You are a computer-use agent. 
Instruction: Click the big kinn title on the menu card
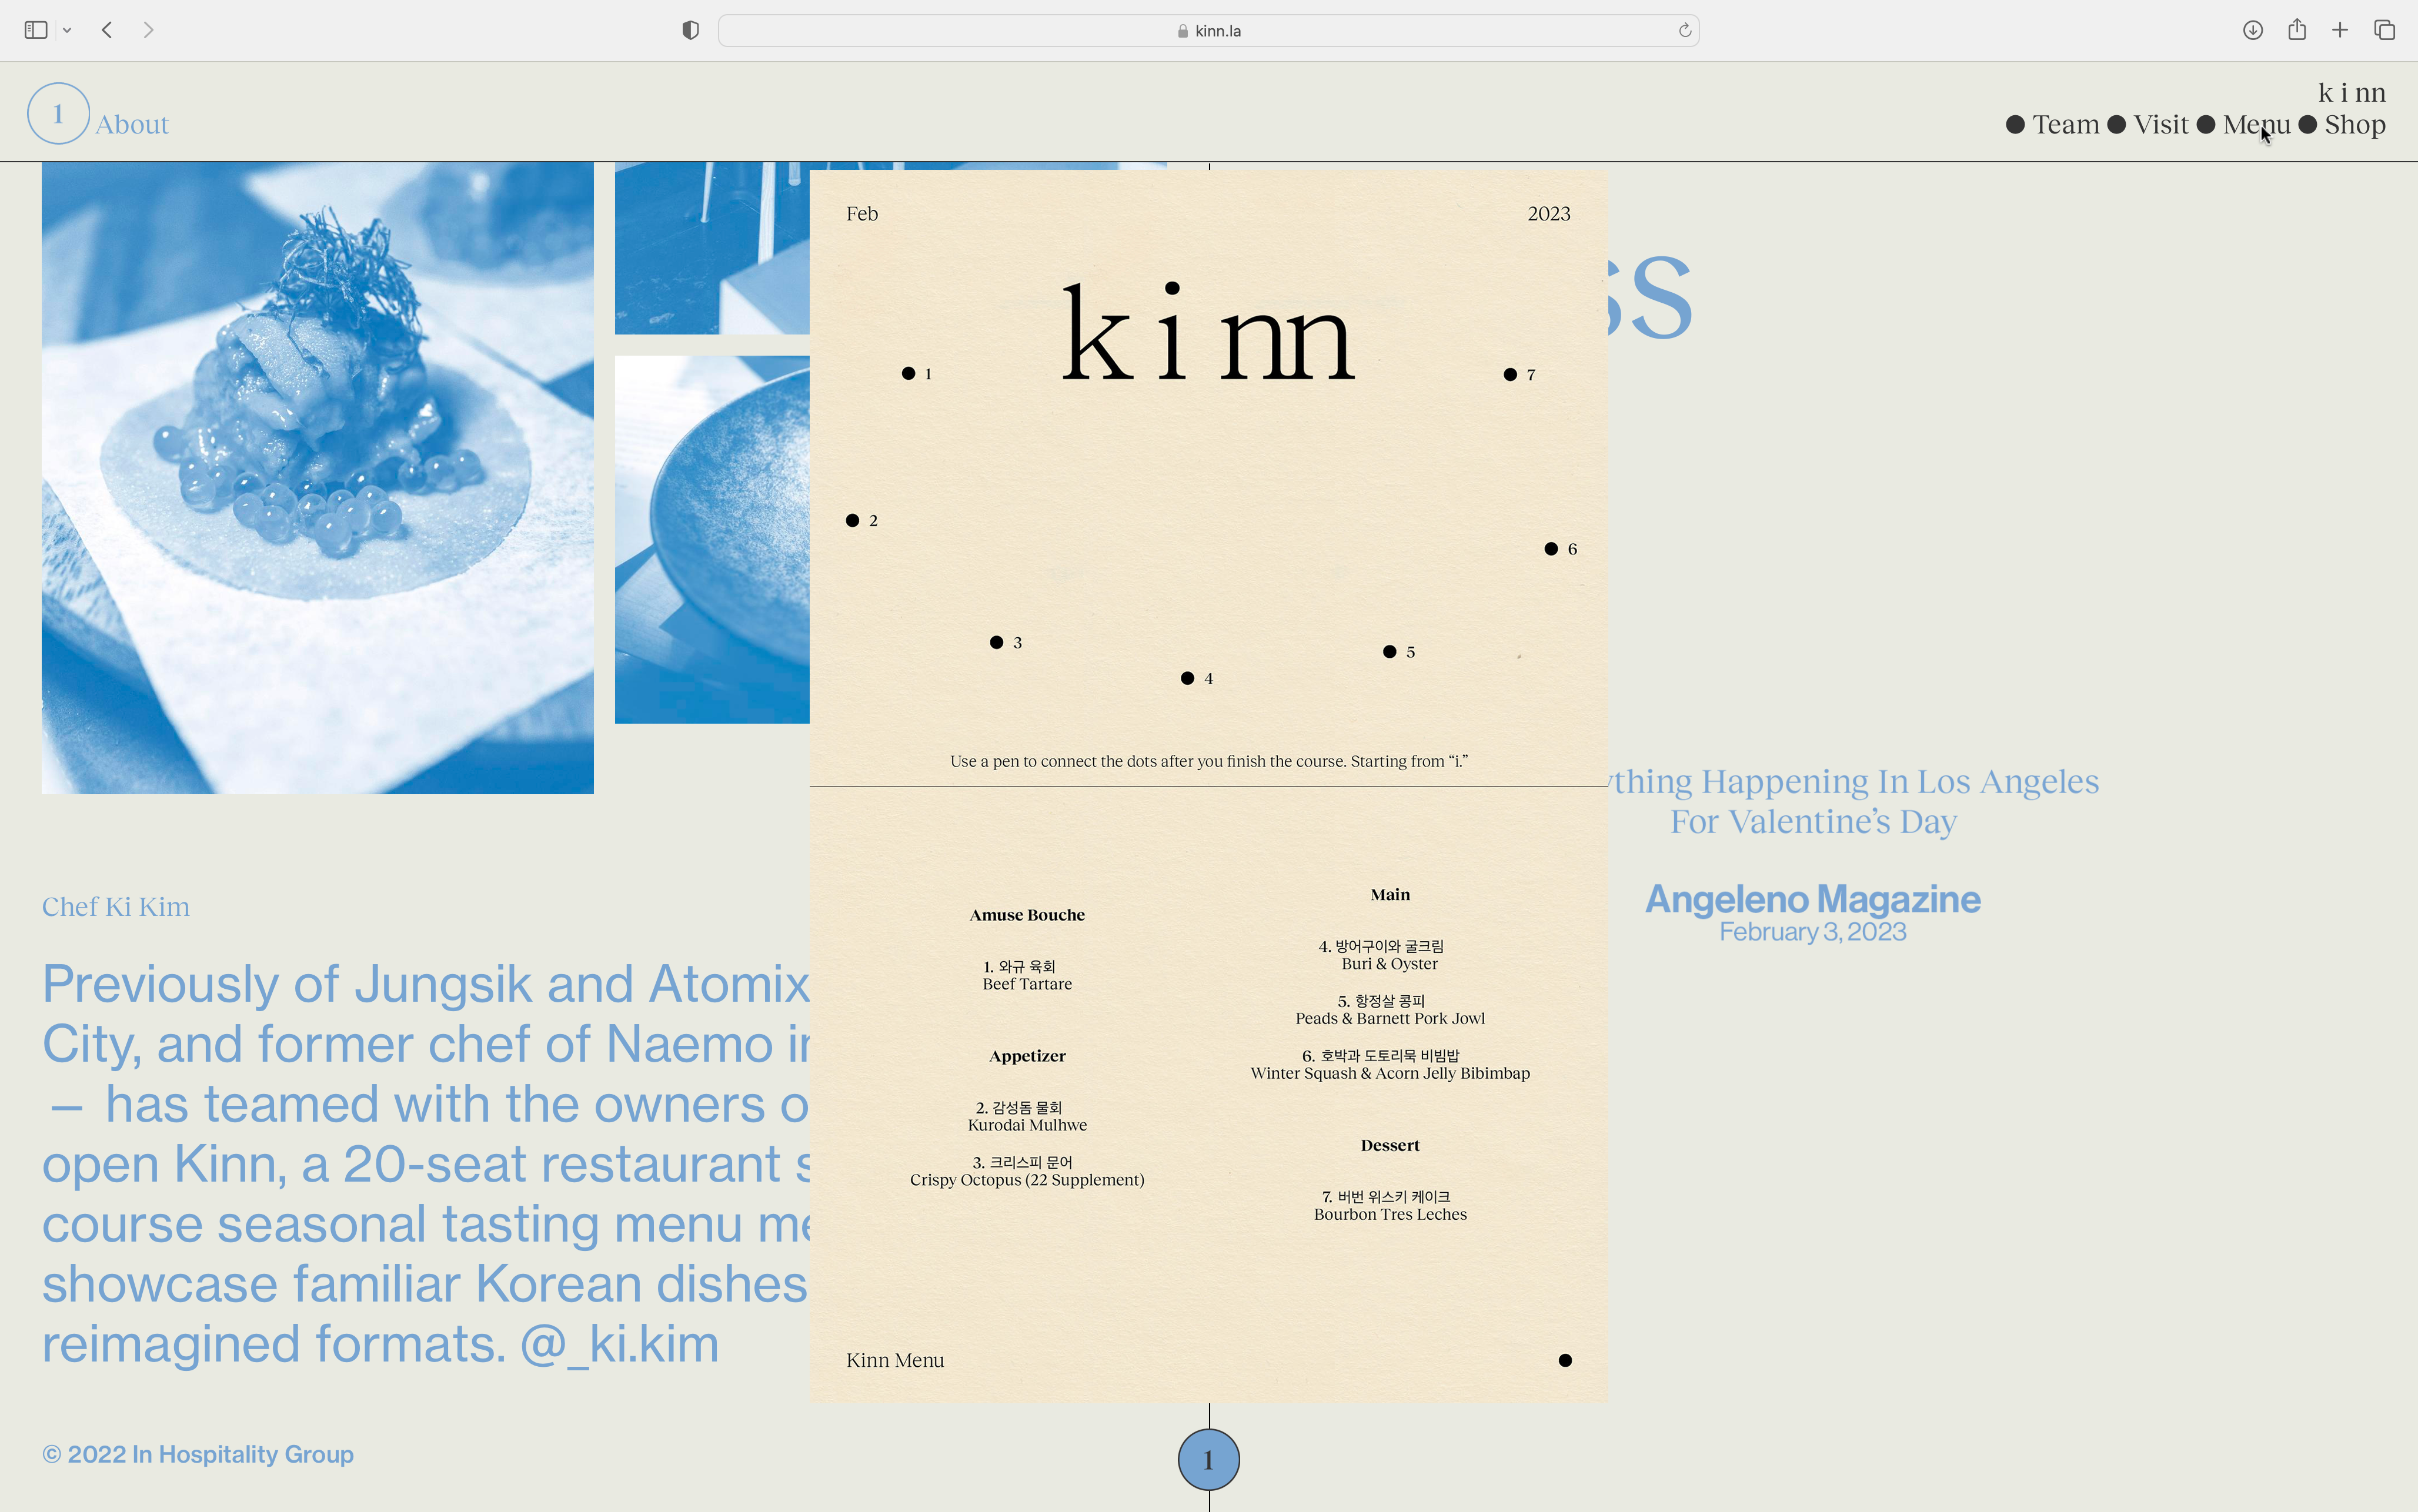coord(1208,332)
